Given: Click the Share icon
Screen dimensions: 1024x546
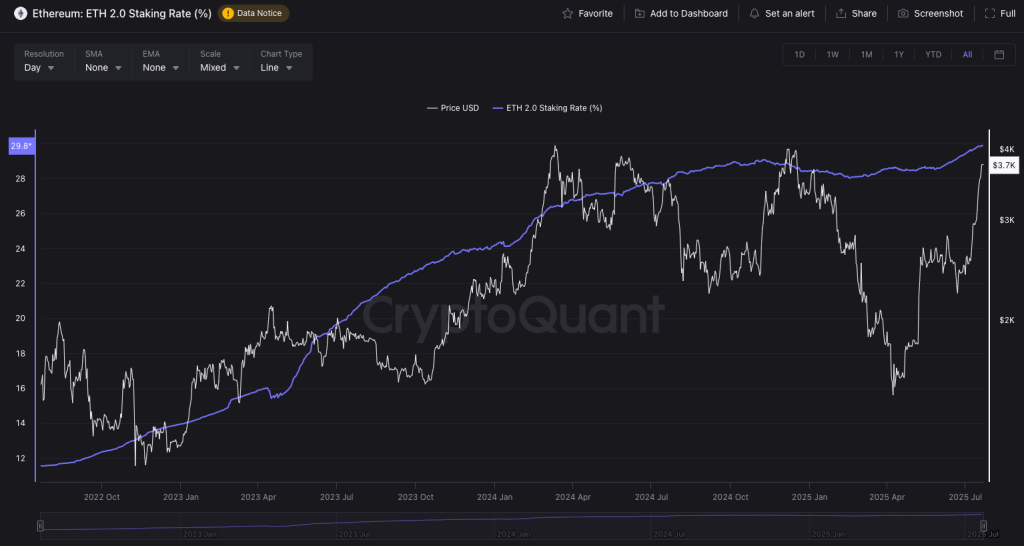Looking at the screenshot, I should pos(841,14).
